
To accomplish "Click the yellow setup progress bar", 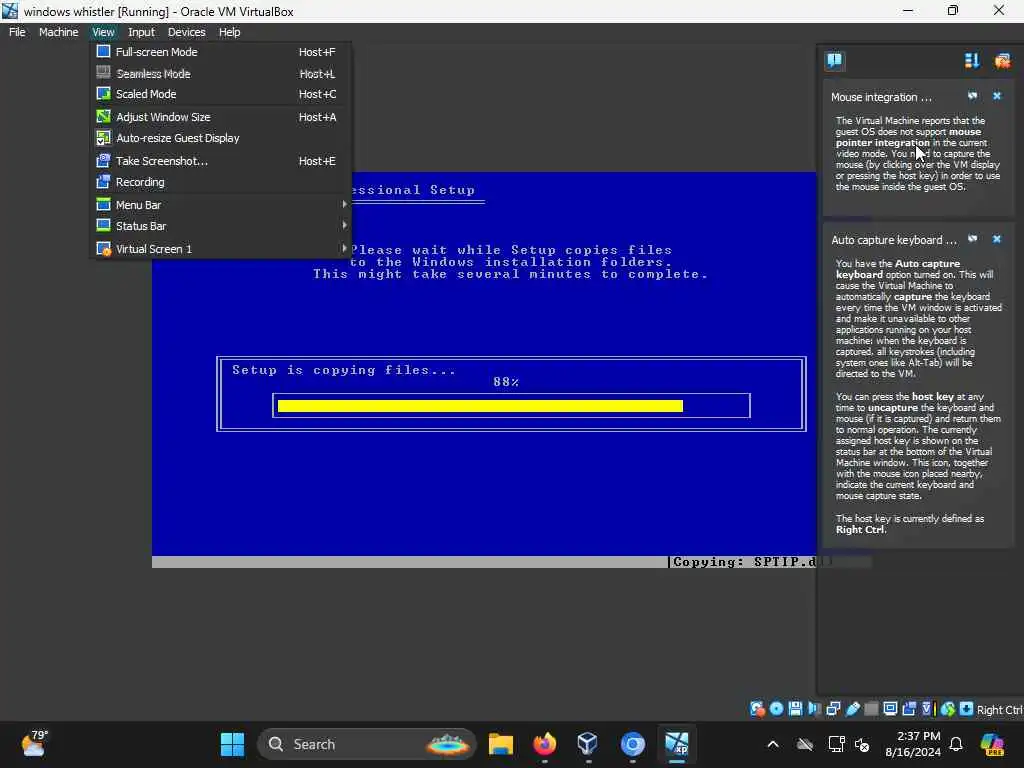I will 480,406.
